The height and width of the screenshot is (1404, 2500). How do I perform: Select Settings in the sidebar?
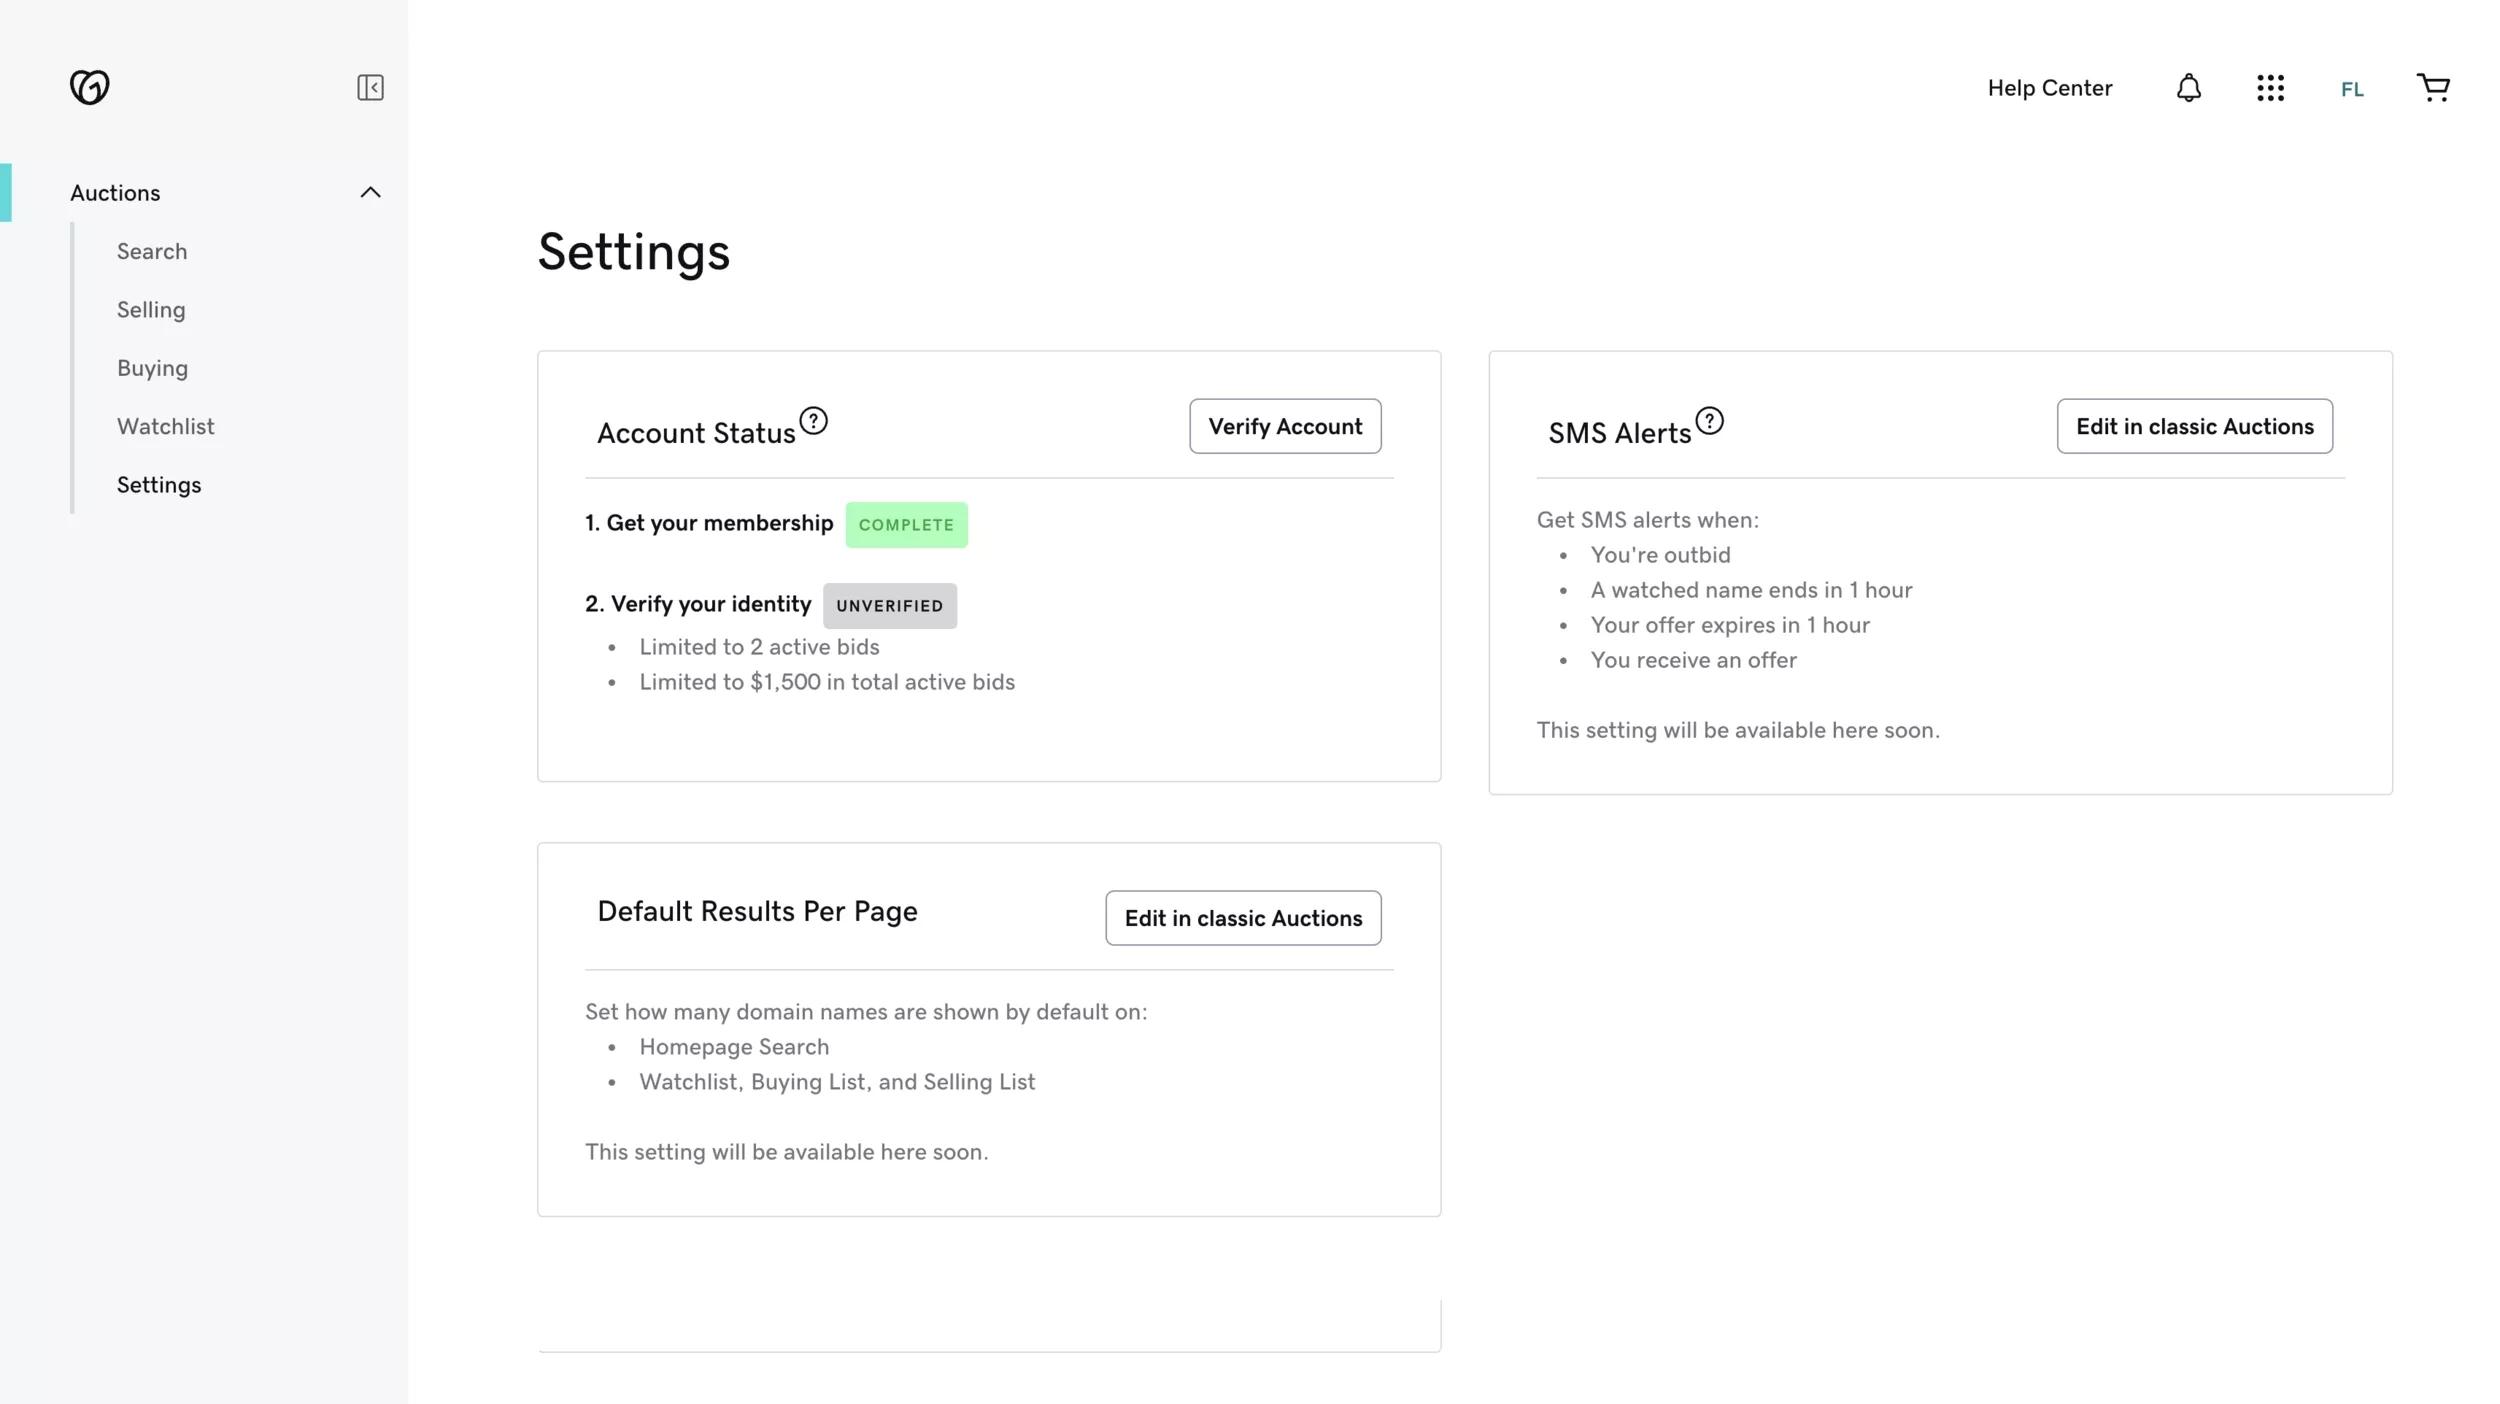click(x=159, y=485)
